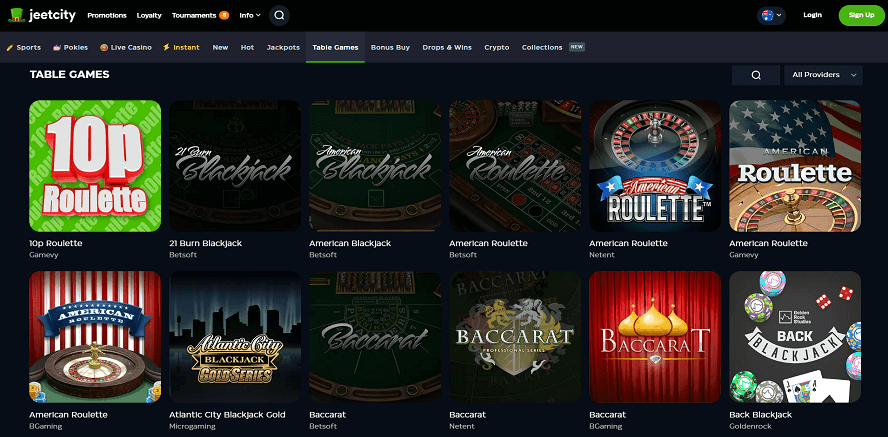Open the All Providers dropdown
The width and height of the screenshot is (888, 437).
823,75
